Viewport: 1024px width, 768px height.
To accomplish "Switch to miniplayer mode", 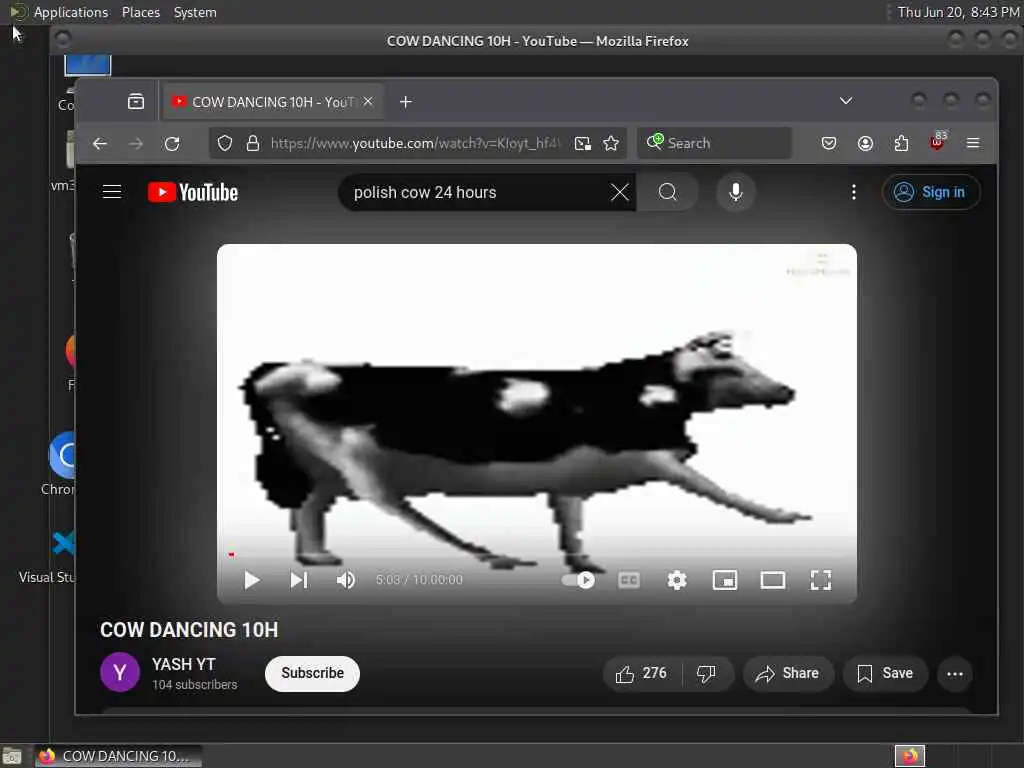I will (725, 580).
